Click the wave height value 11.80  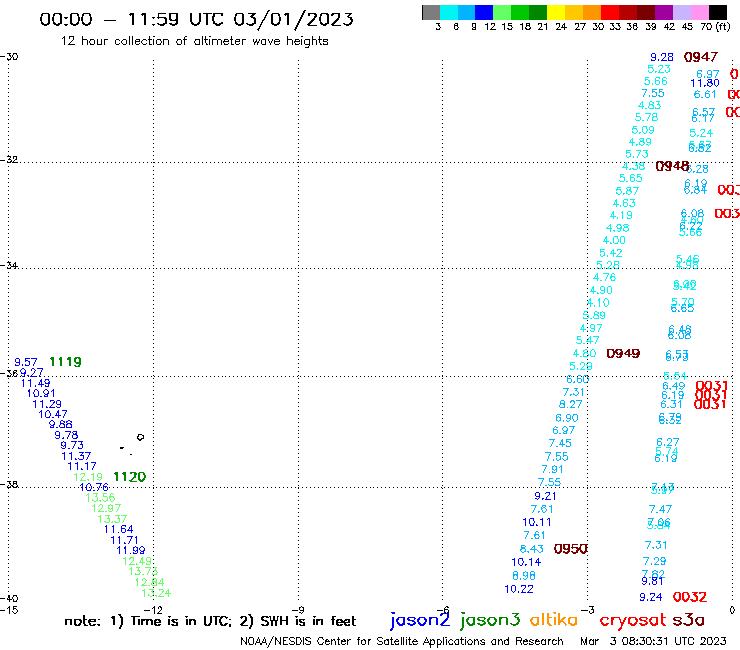point(705,83)
